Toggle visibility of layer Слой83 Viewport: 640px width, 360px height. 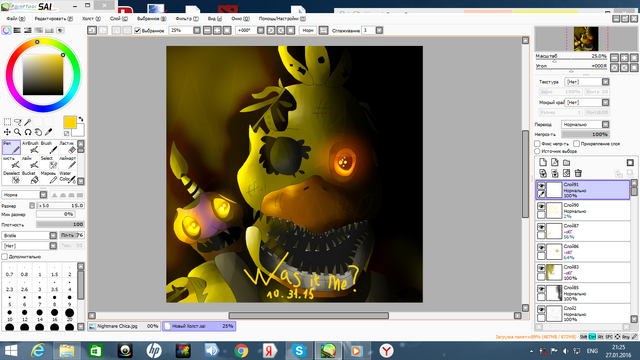541,268
